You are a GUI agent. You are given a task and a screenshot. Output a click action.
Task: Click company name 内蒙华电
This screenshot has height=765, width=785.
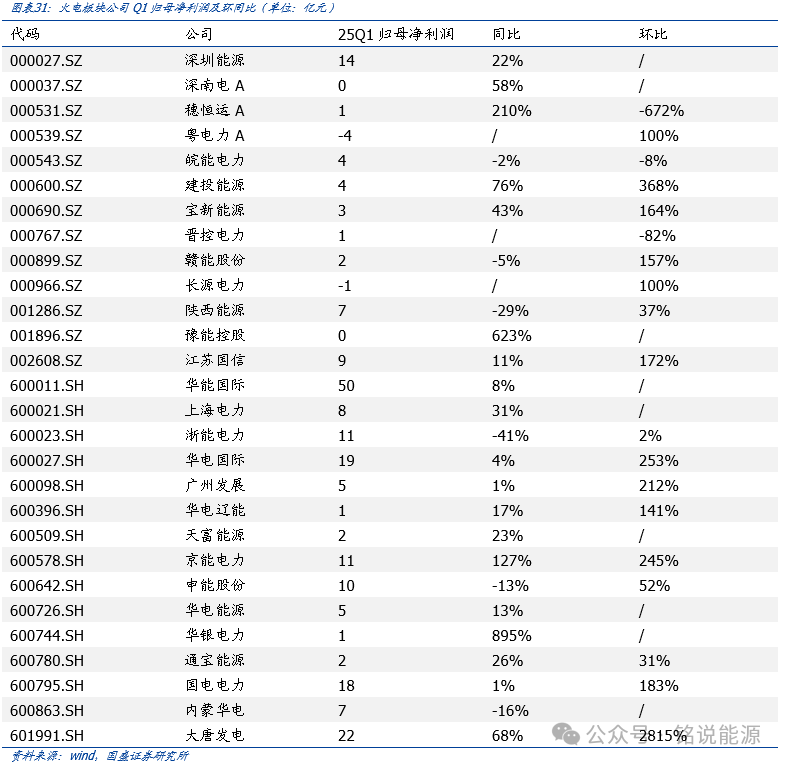(x=215, y=711)
